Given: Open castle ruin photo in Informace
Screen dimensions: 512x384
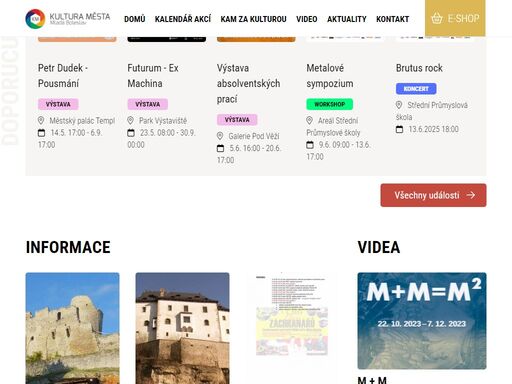Looking at the screenshot, I should point(72,328).
